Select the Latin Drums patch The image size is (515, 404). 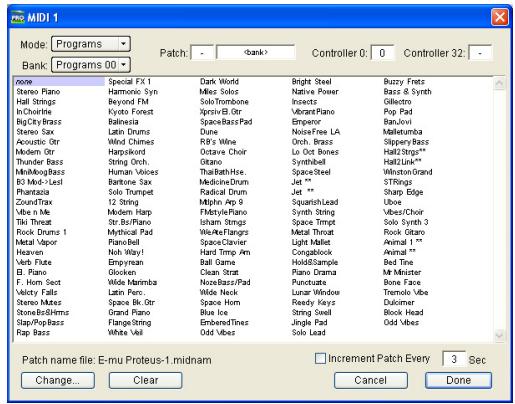click(129, 132)
